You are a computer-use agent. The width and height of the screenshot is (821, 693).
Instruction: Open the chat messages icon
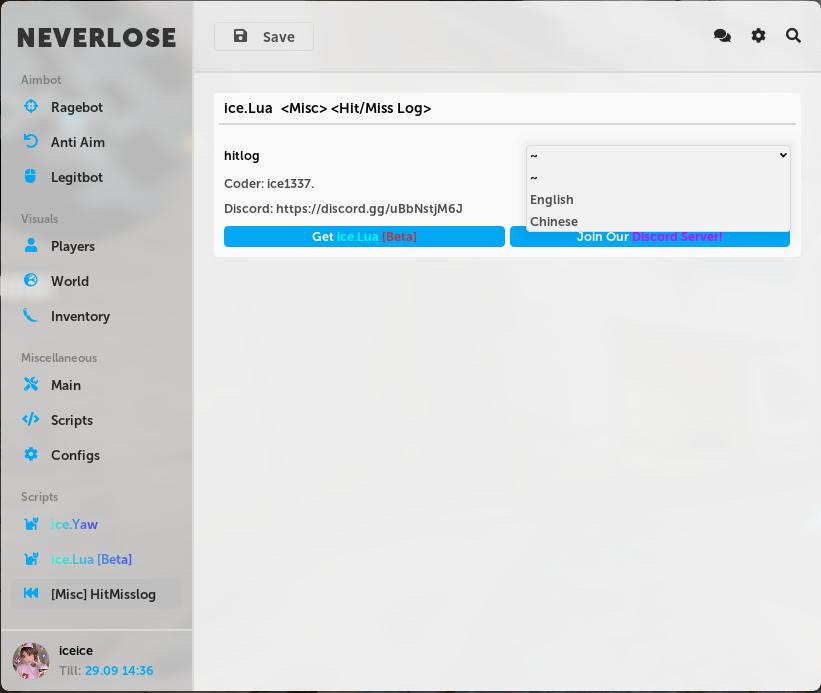[722, 35]
